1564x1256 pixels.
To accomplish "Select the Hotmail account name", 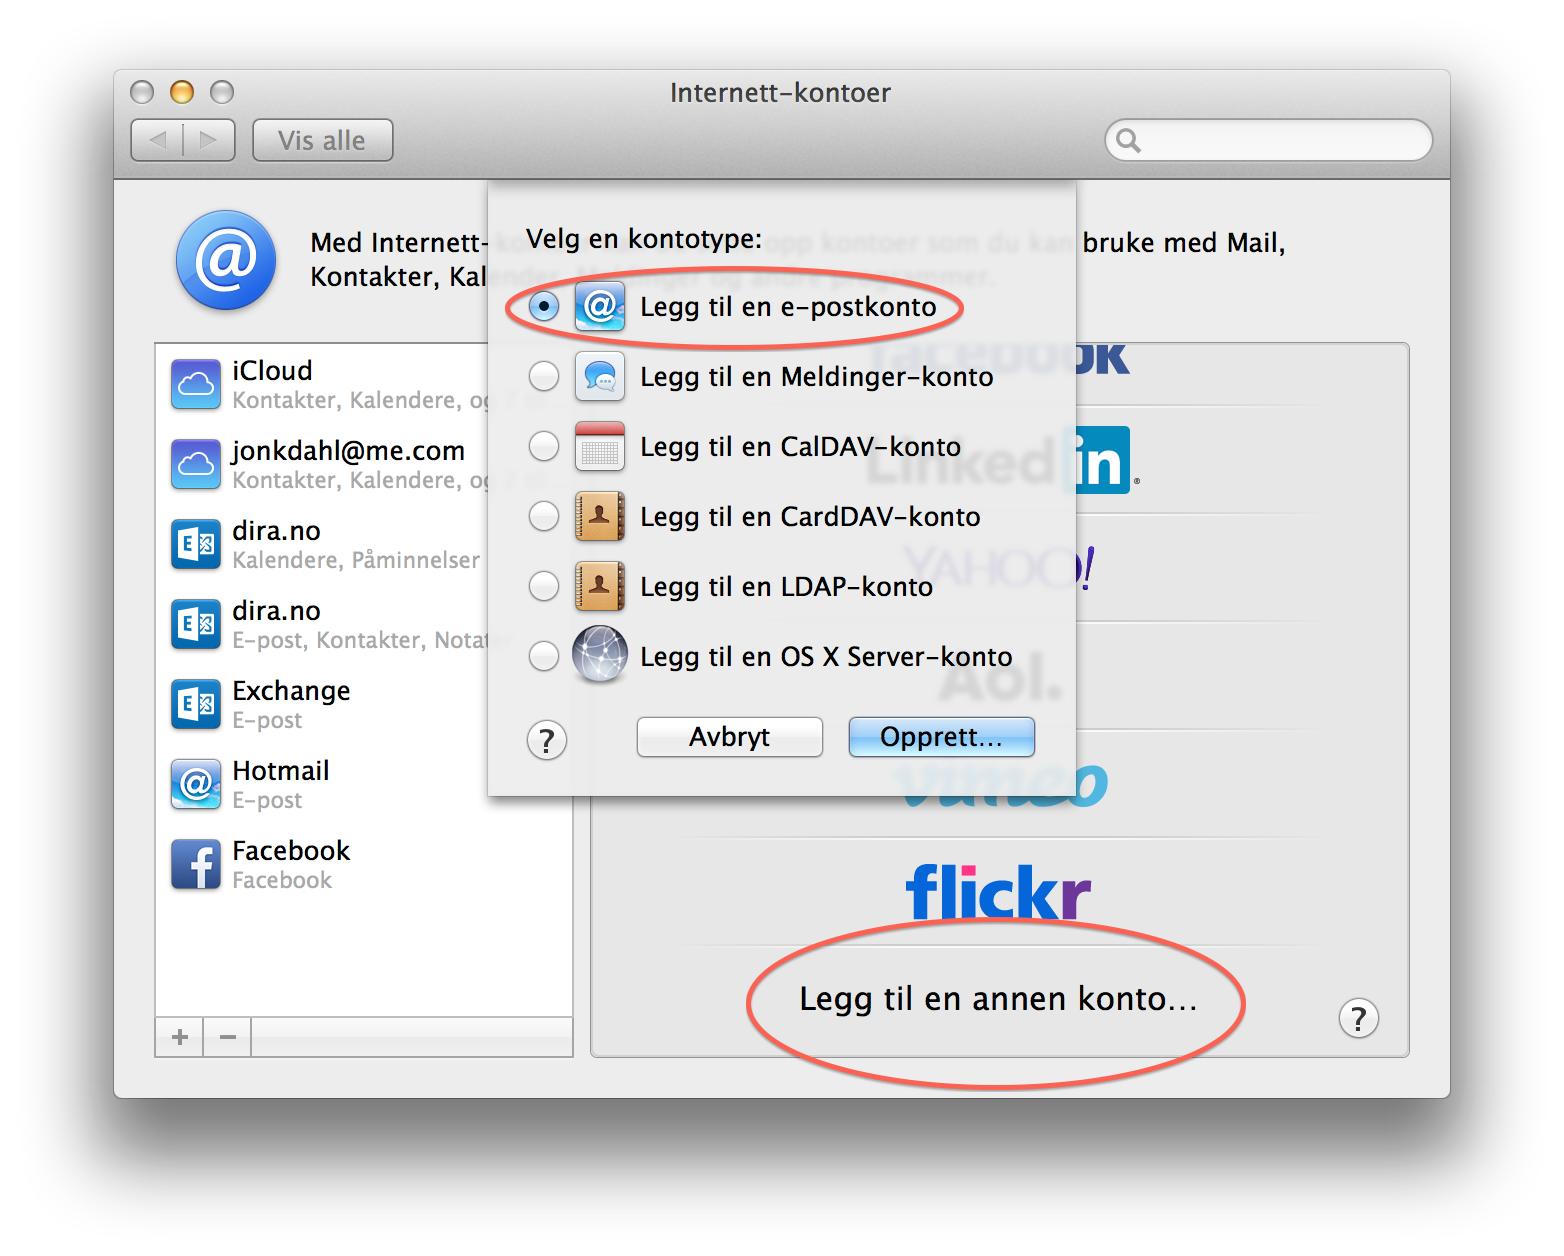I will (280, 771).
